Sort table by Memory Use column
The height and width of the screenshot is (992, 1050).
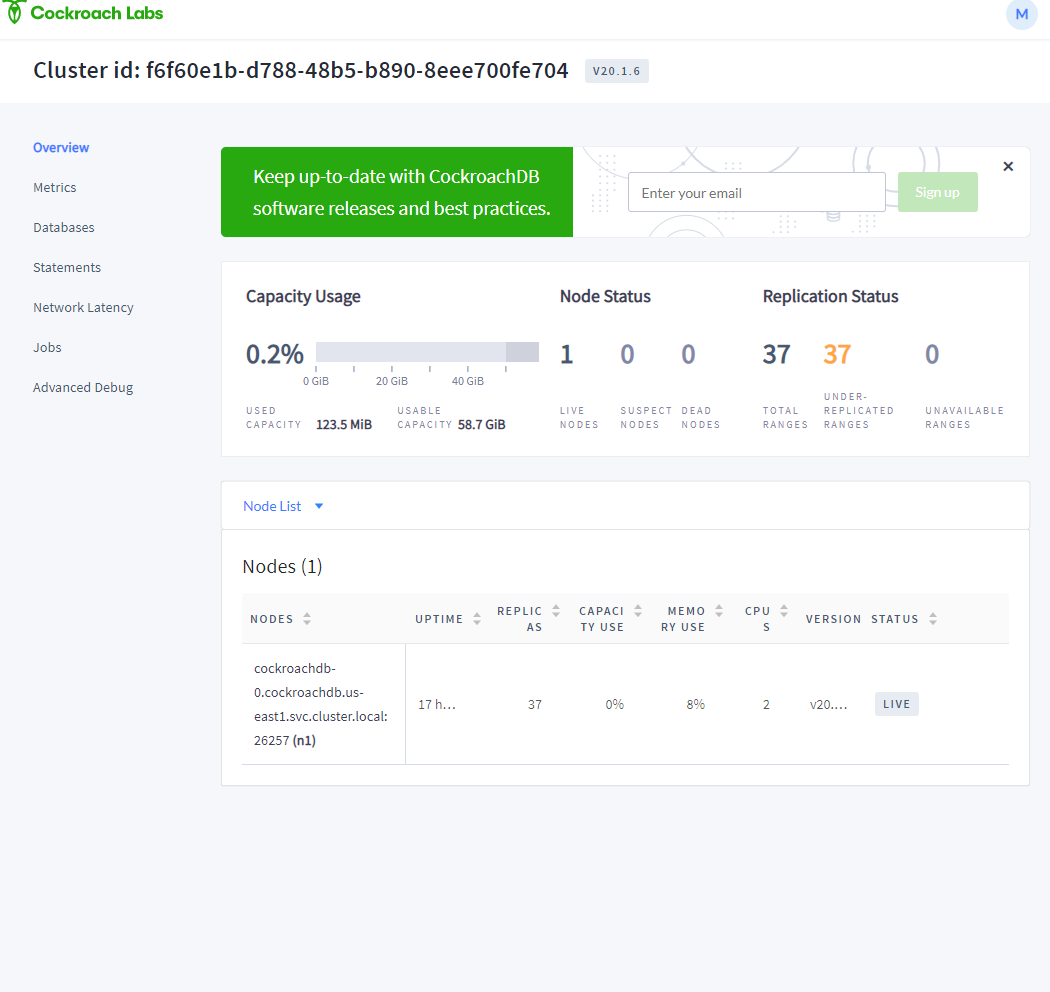[692, 619]
